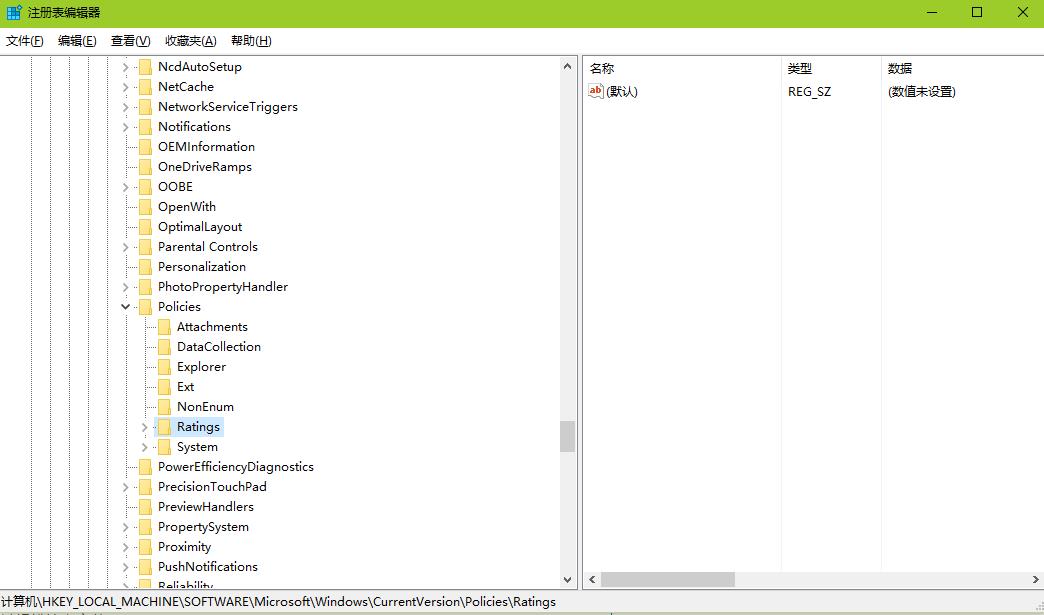Click the 名称 column header
This screenshot has width=1044, height=615.
click(602, 68)
